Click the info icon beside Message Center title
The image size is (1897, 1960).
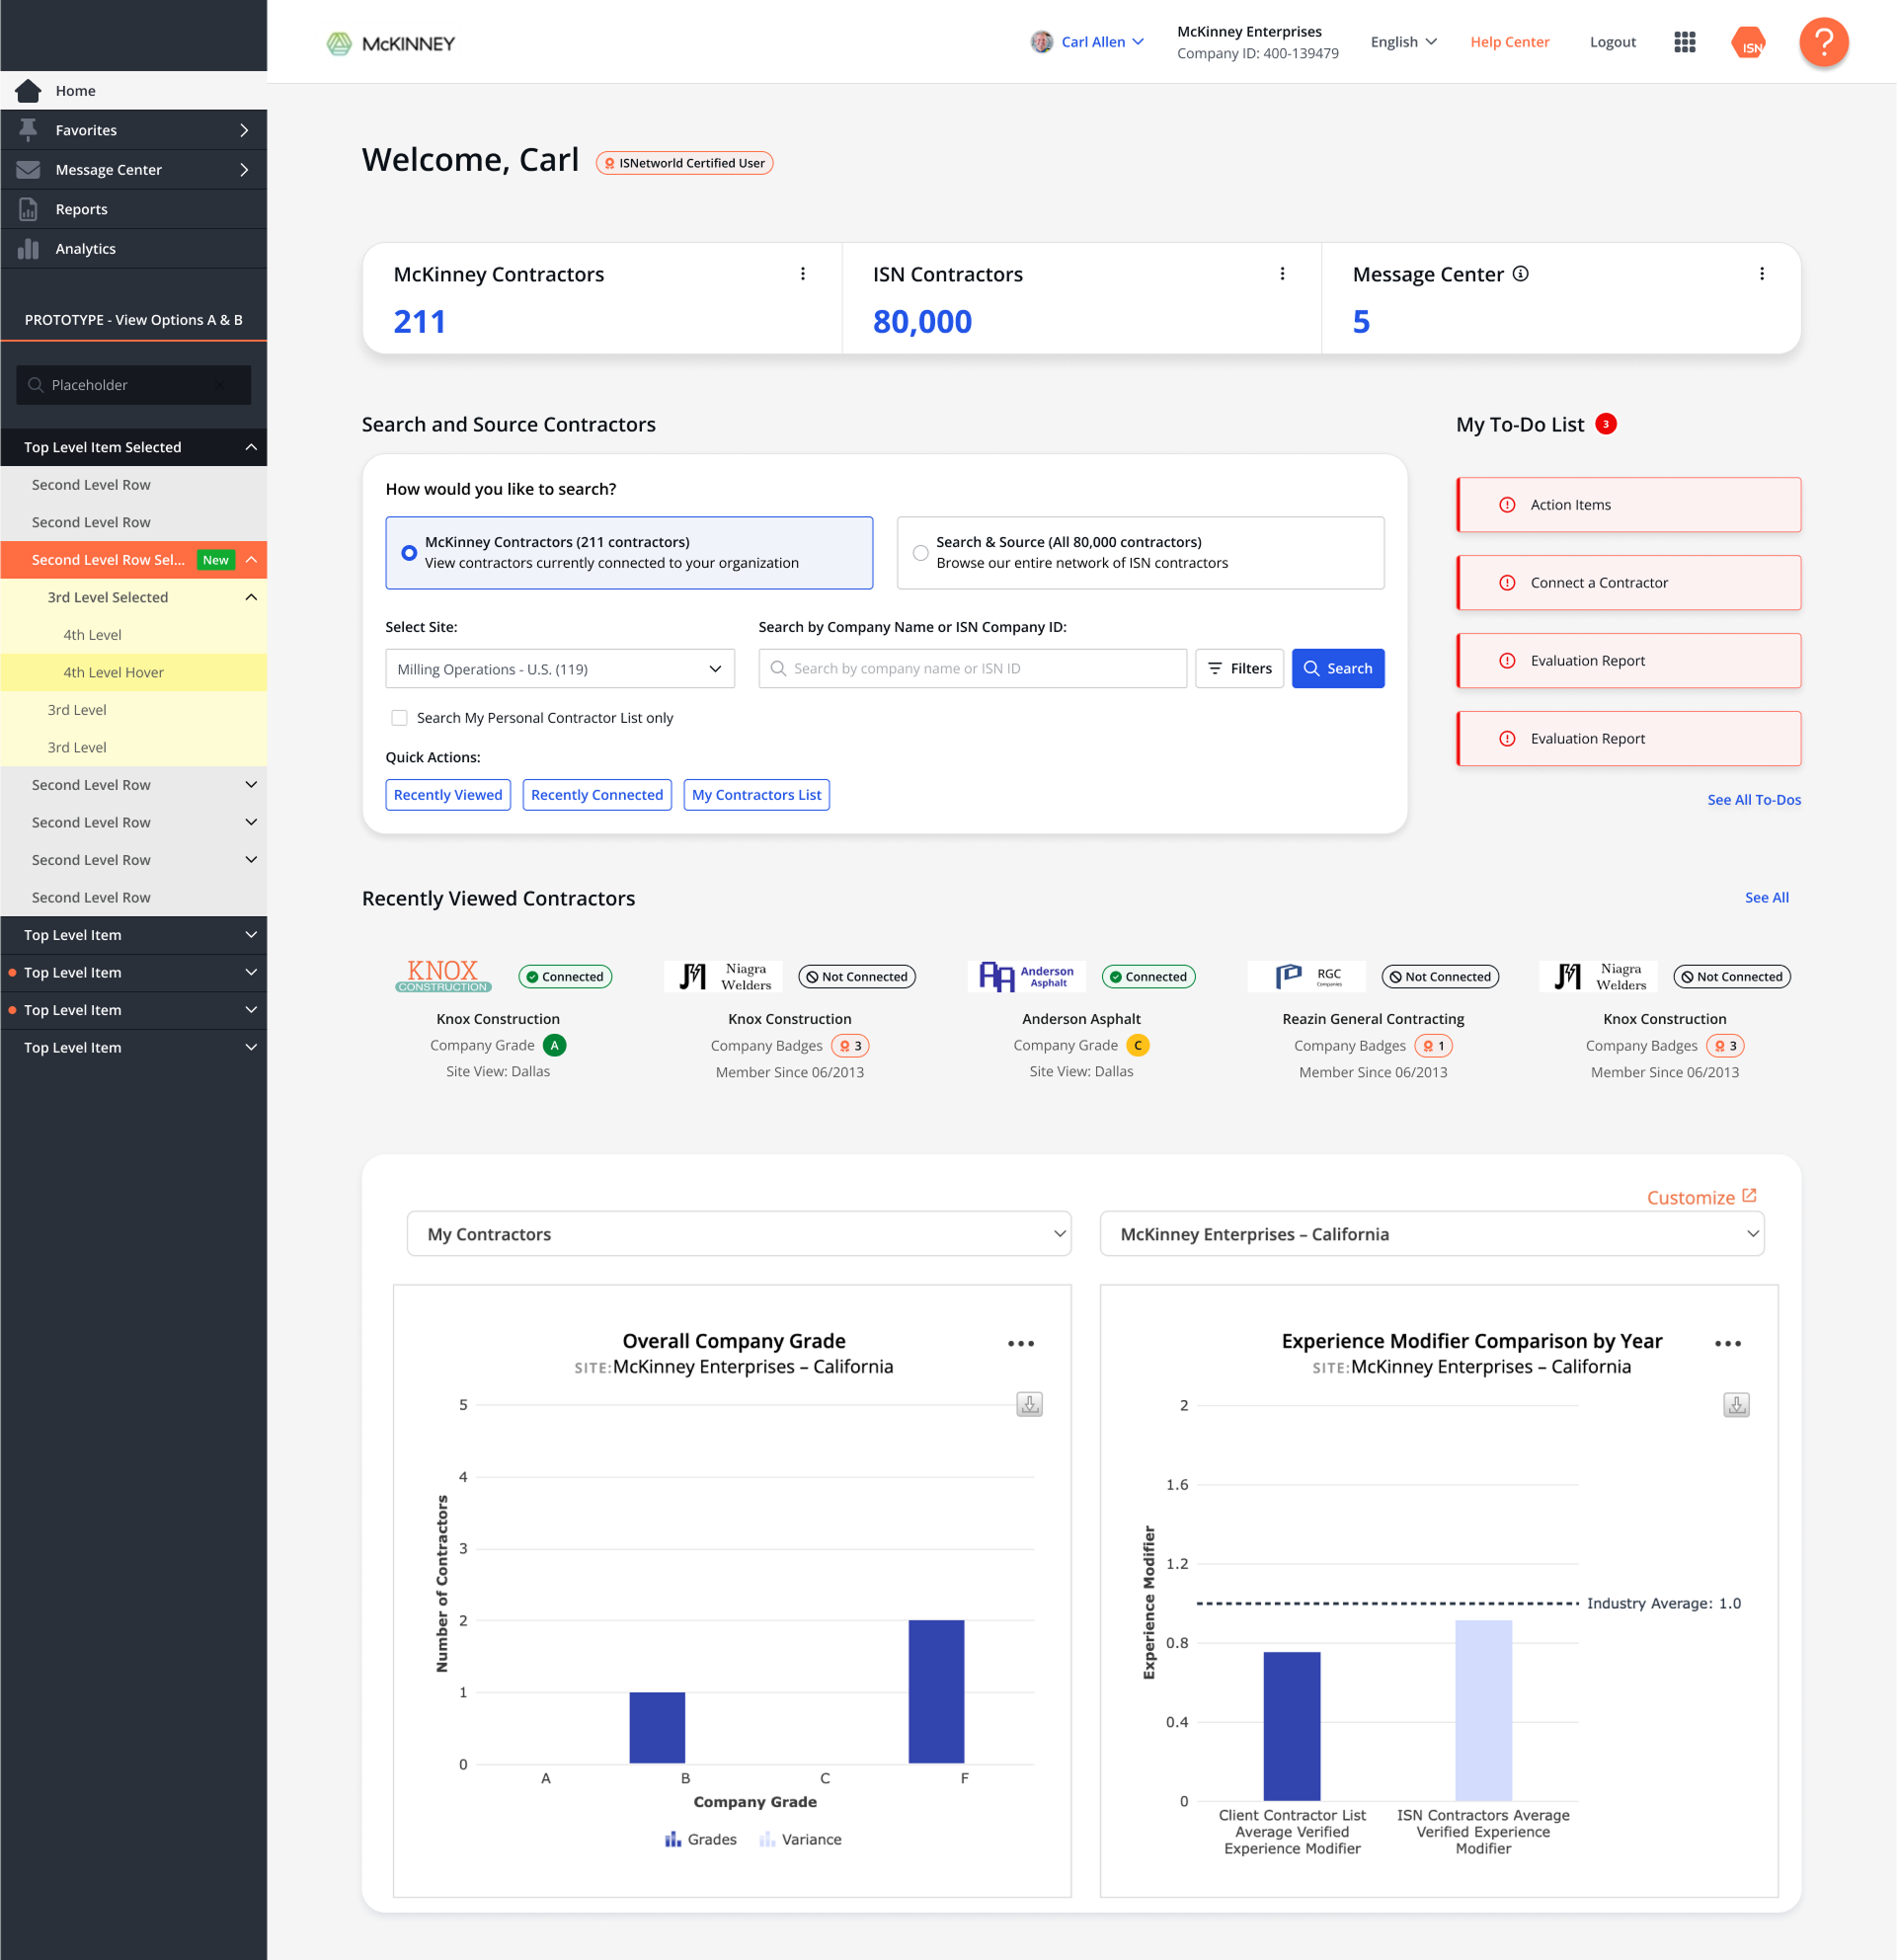click(1521, 274)
